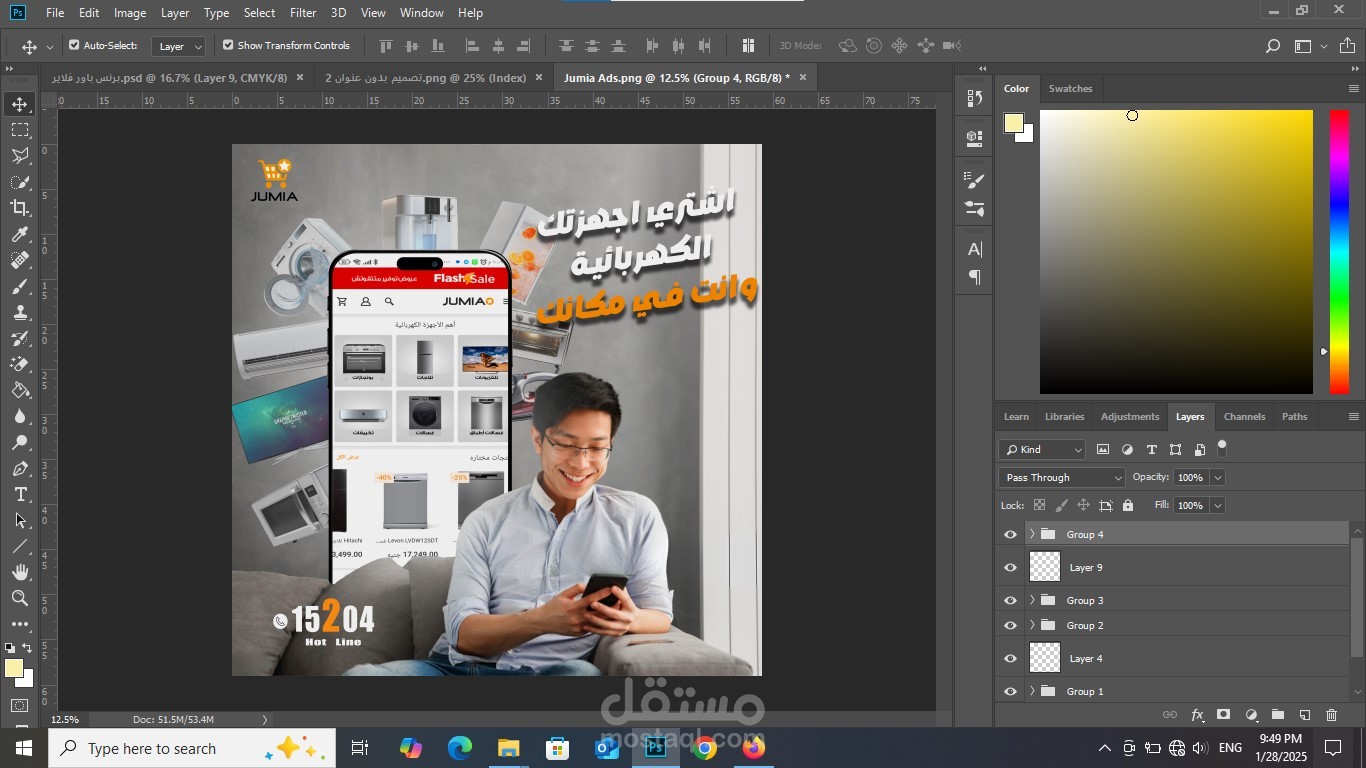The image size is (1366, 768).
Task: Click the foreground color swatch in toolbar
Action: [14, 668]
